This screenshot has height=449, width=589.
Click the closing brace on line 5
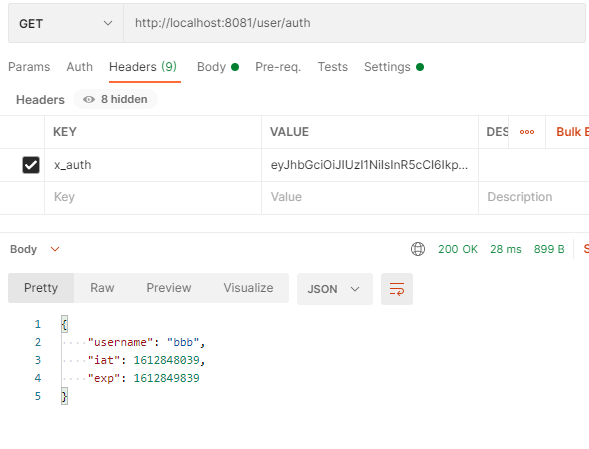coord(64,396)
